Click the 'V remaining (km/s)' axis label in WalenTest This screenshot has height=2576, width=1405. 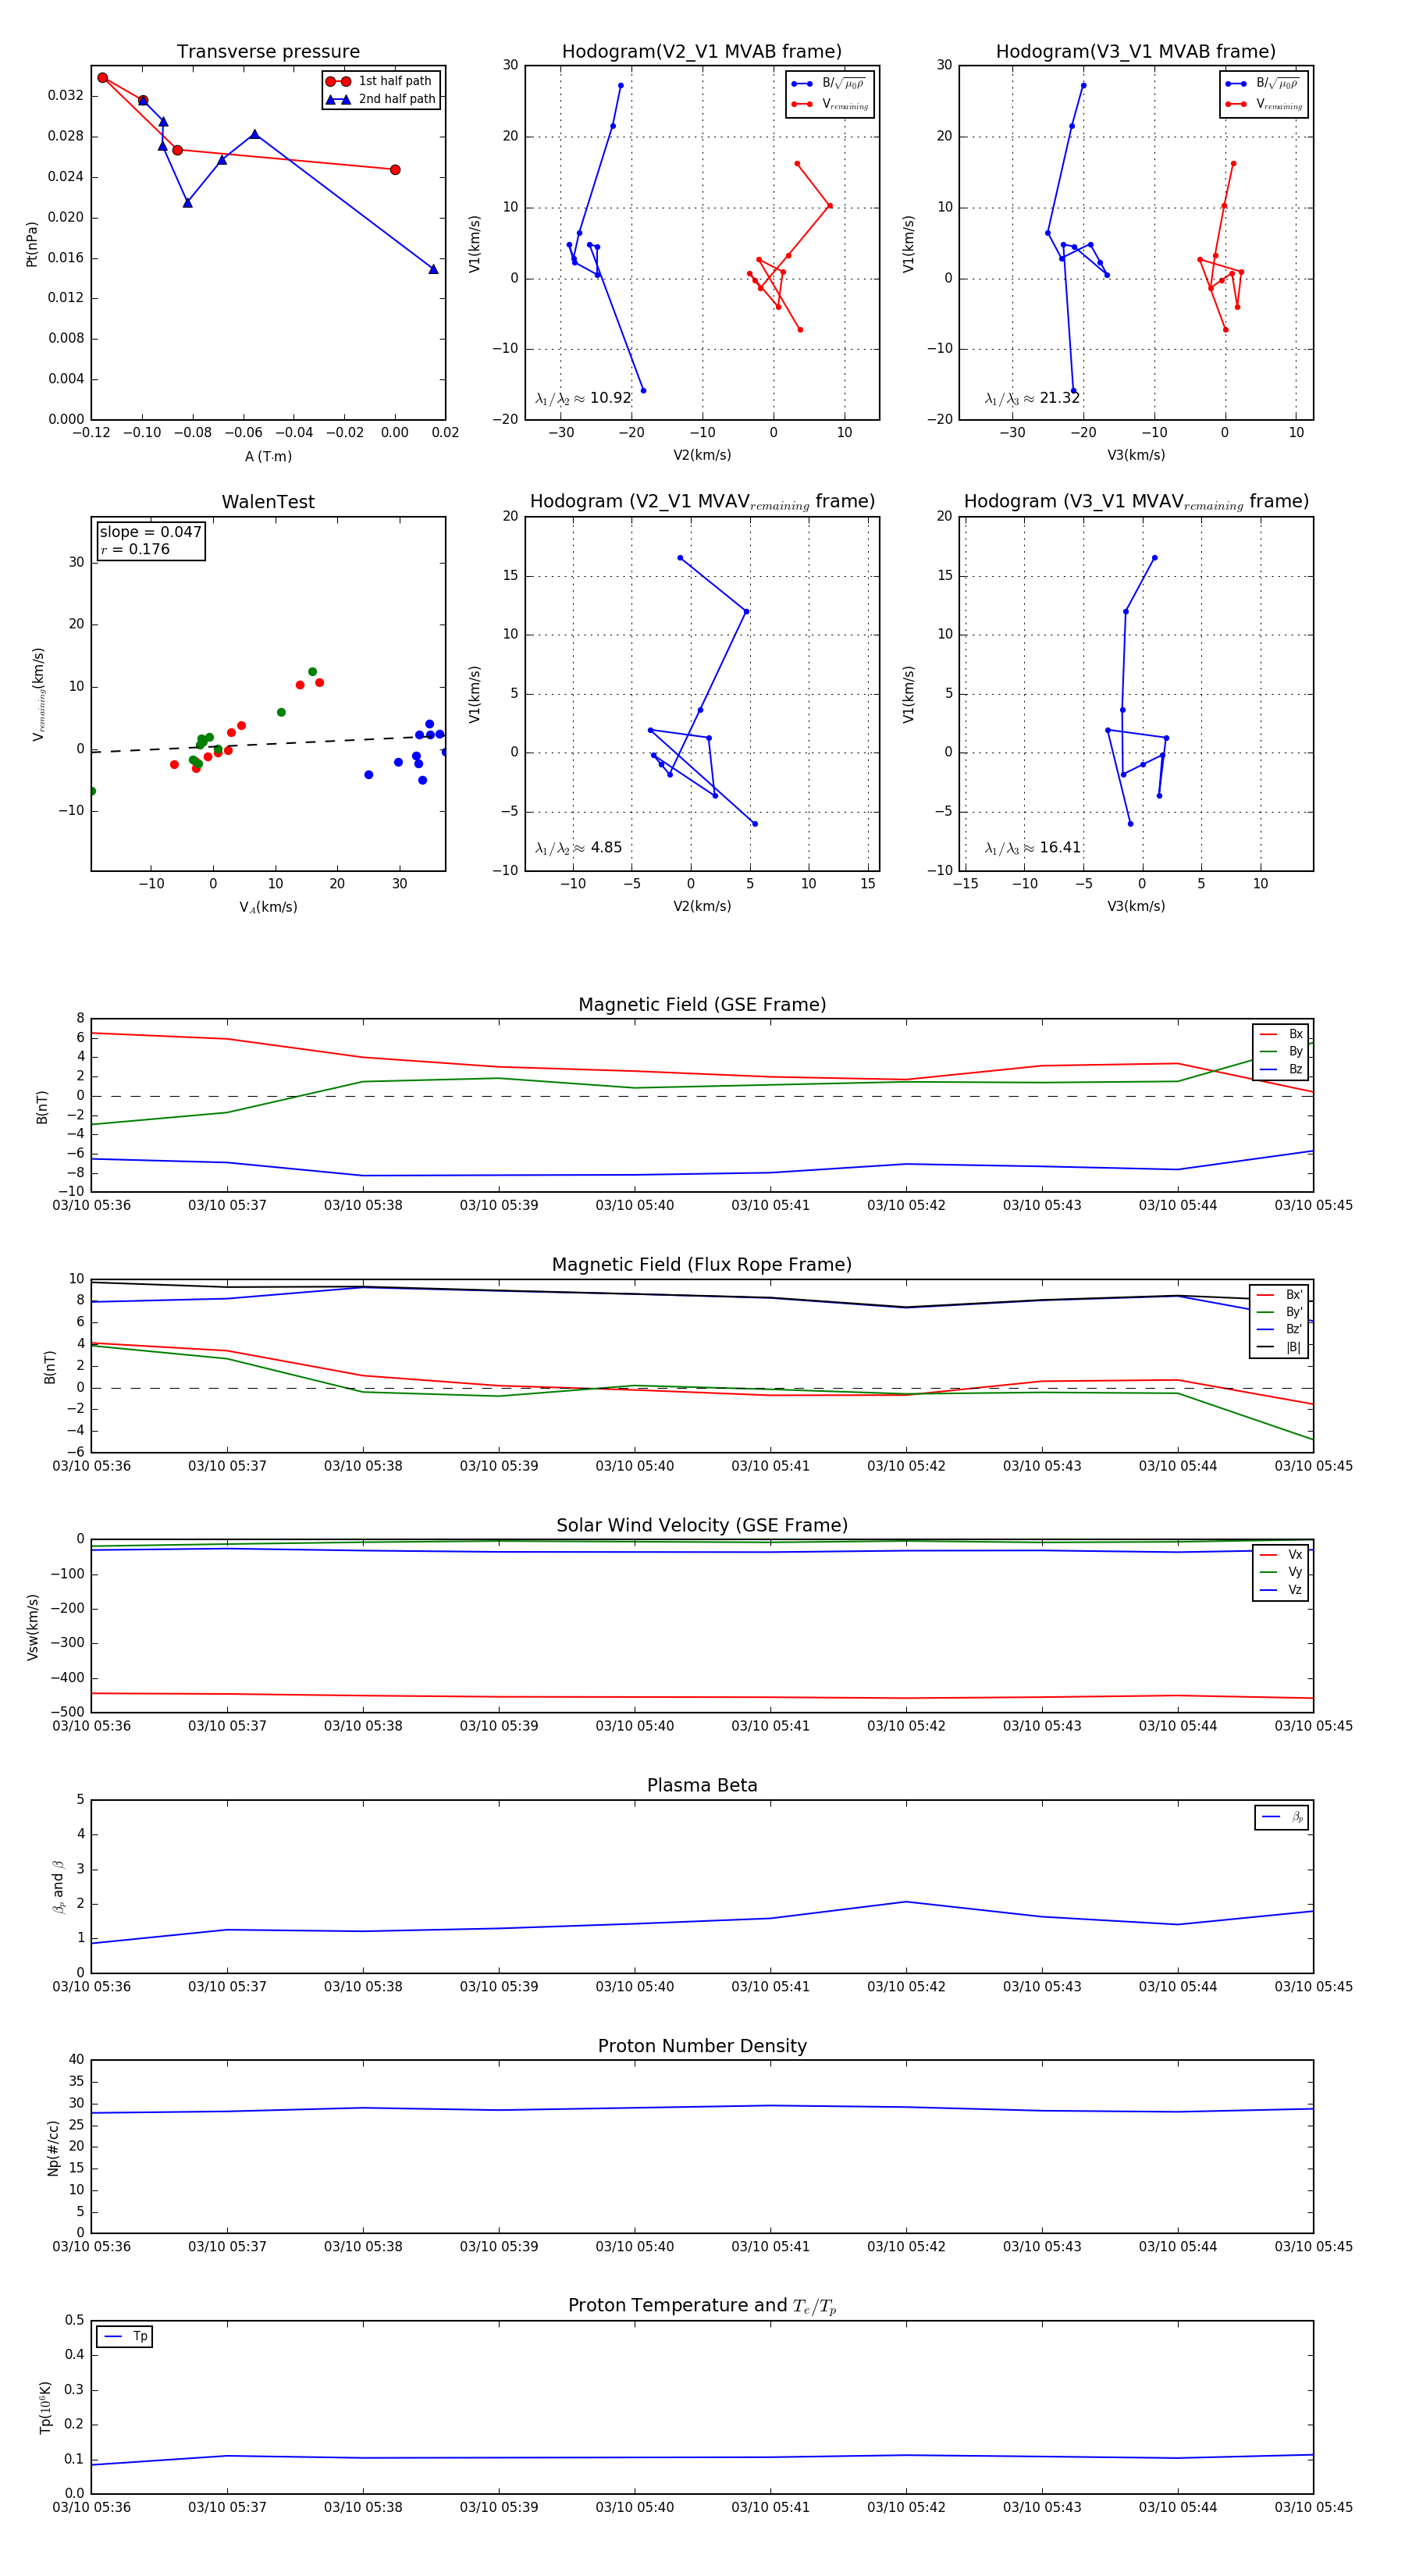pyautogui.click(x=38, y=694)
